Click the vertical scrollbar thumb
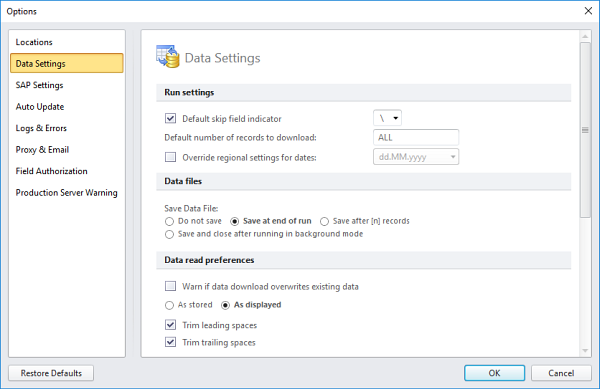Image resolution: width=600 pixels, height=389 pixels. tap(585, 130)
